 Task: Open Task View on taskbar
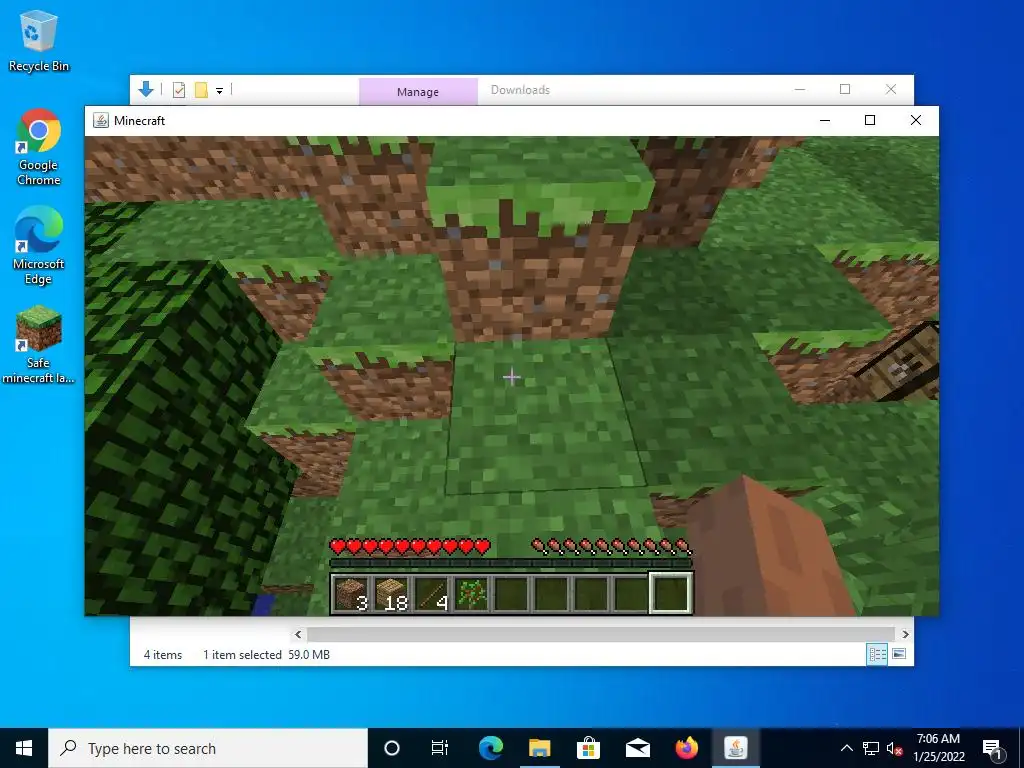tap(440, 748)
